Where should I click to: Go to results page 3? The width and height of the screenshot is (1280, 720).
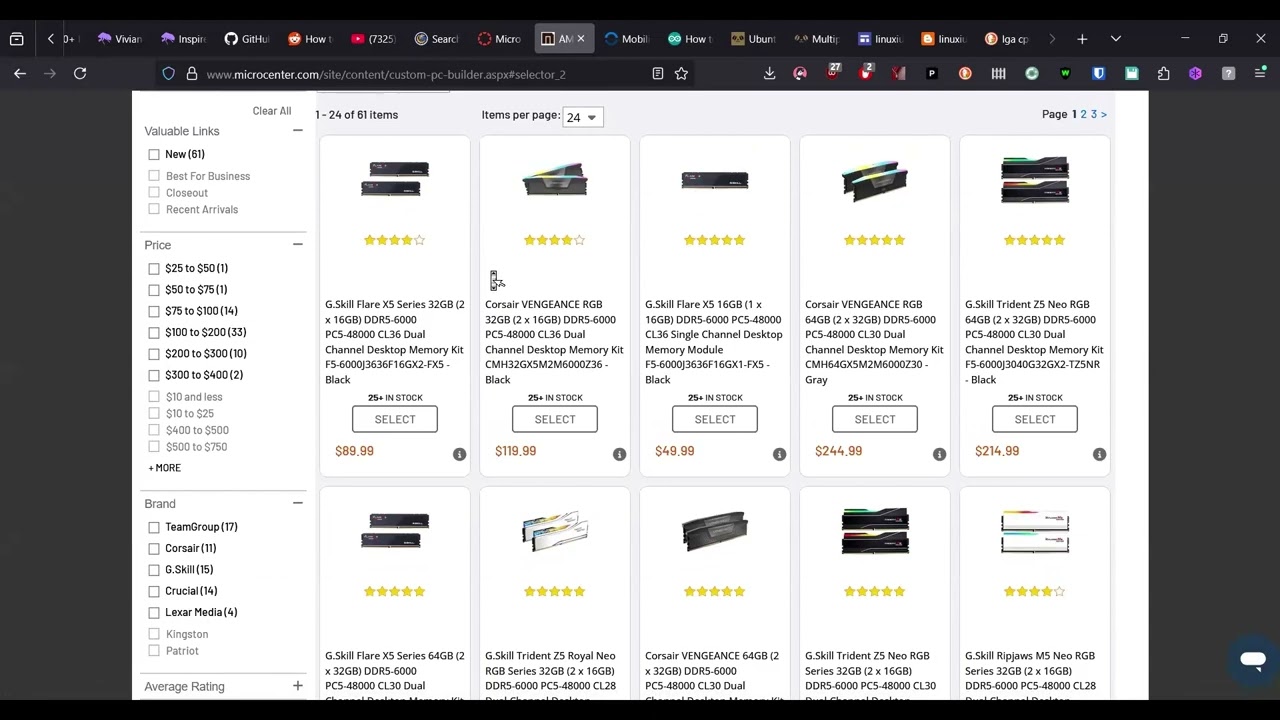tap(1094, 114)
